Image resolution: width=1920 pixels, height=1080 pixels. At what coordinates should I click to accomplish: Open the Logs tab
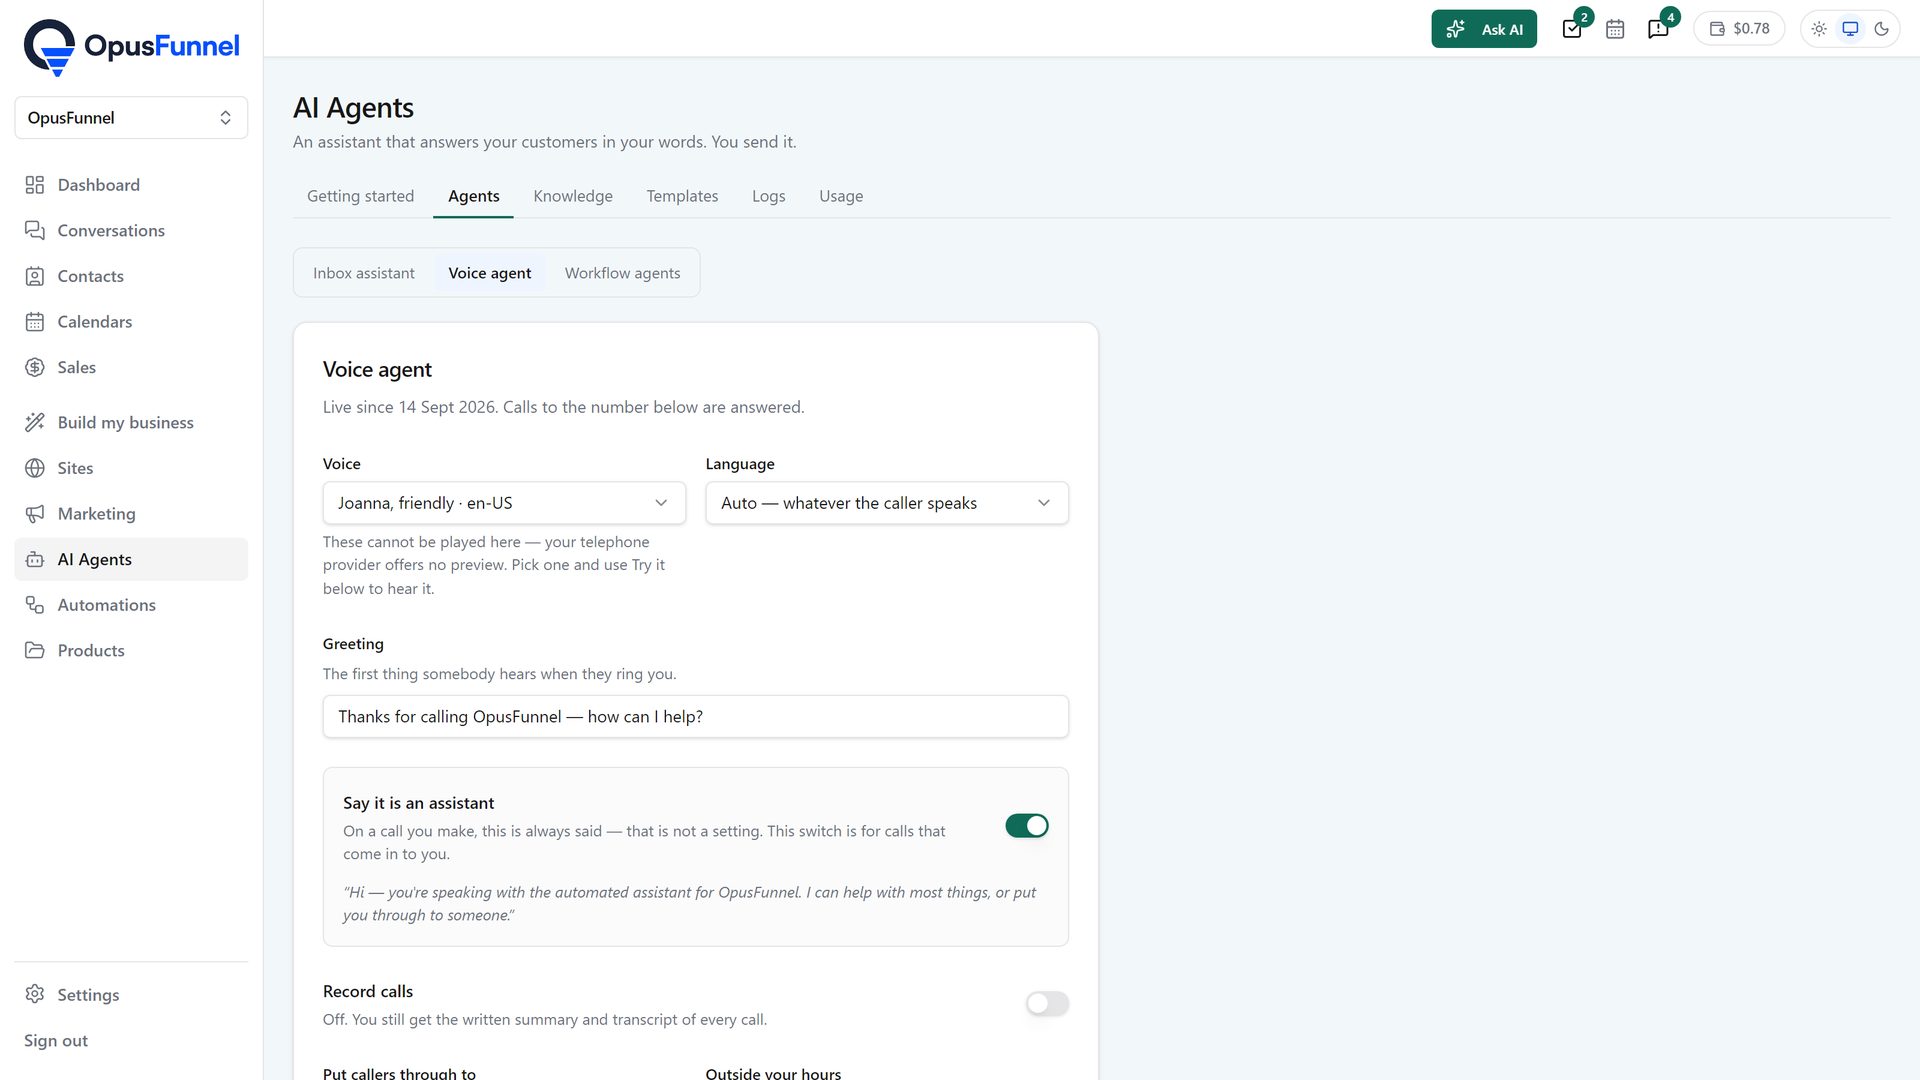click(x=769, y=196)
